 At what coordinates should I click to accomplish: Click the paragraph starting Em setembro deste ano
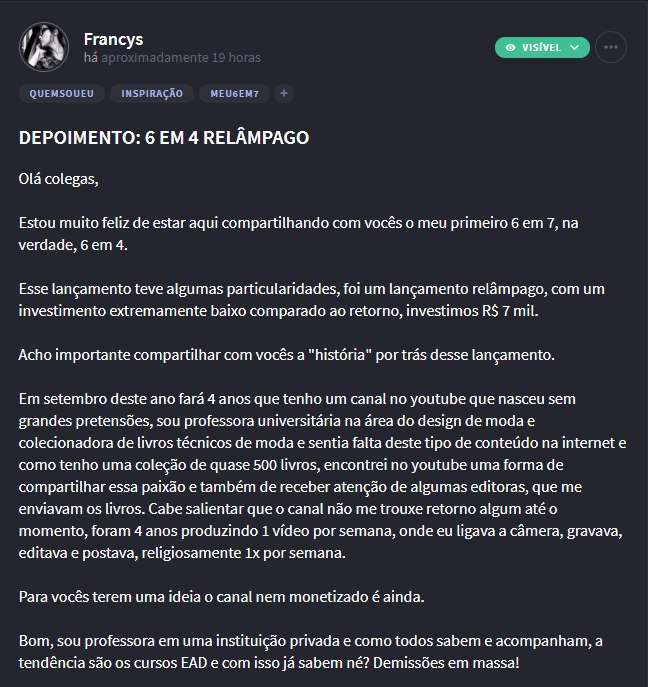(322, 476)
